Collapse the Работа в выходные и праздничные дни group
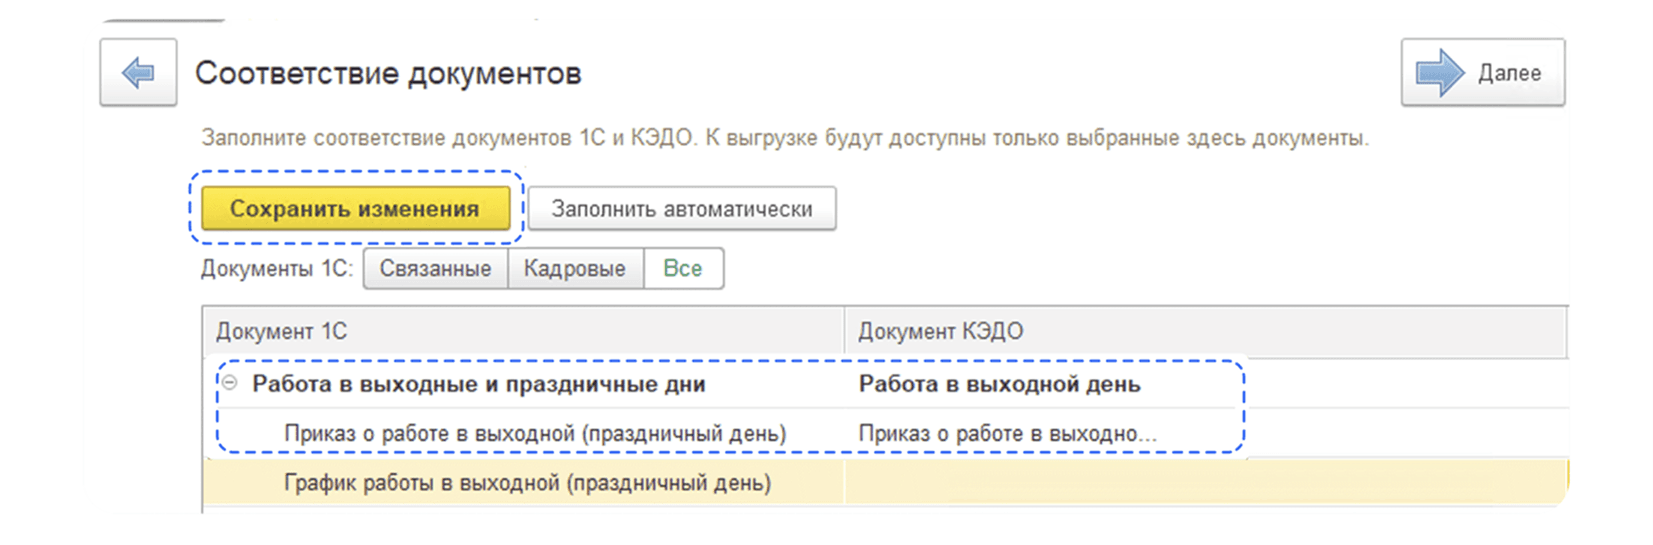Image resolution: width=1653 pixels, height=545 pixels. (x=230, y=383)
